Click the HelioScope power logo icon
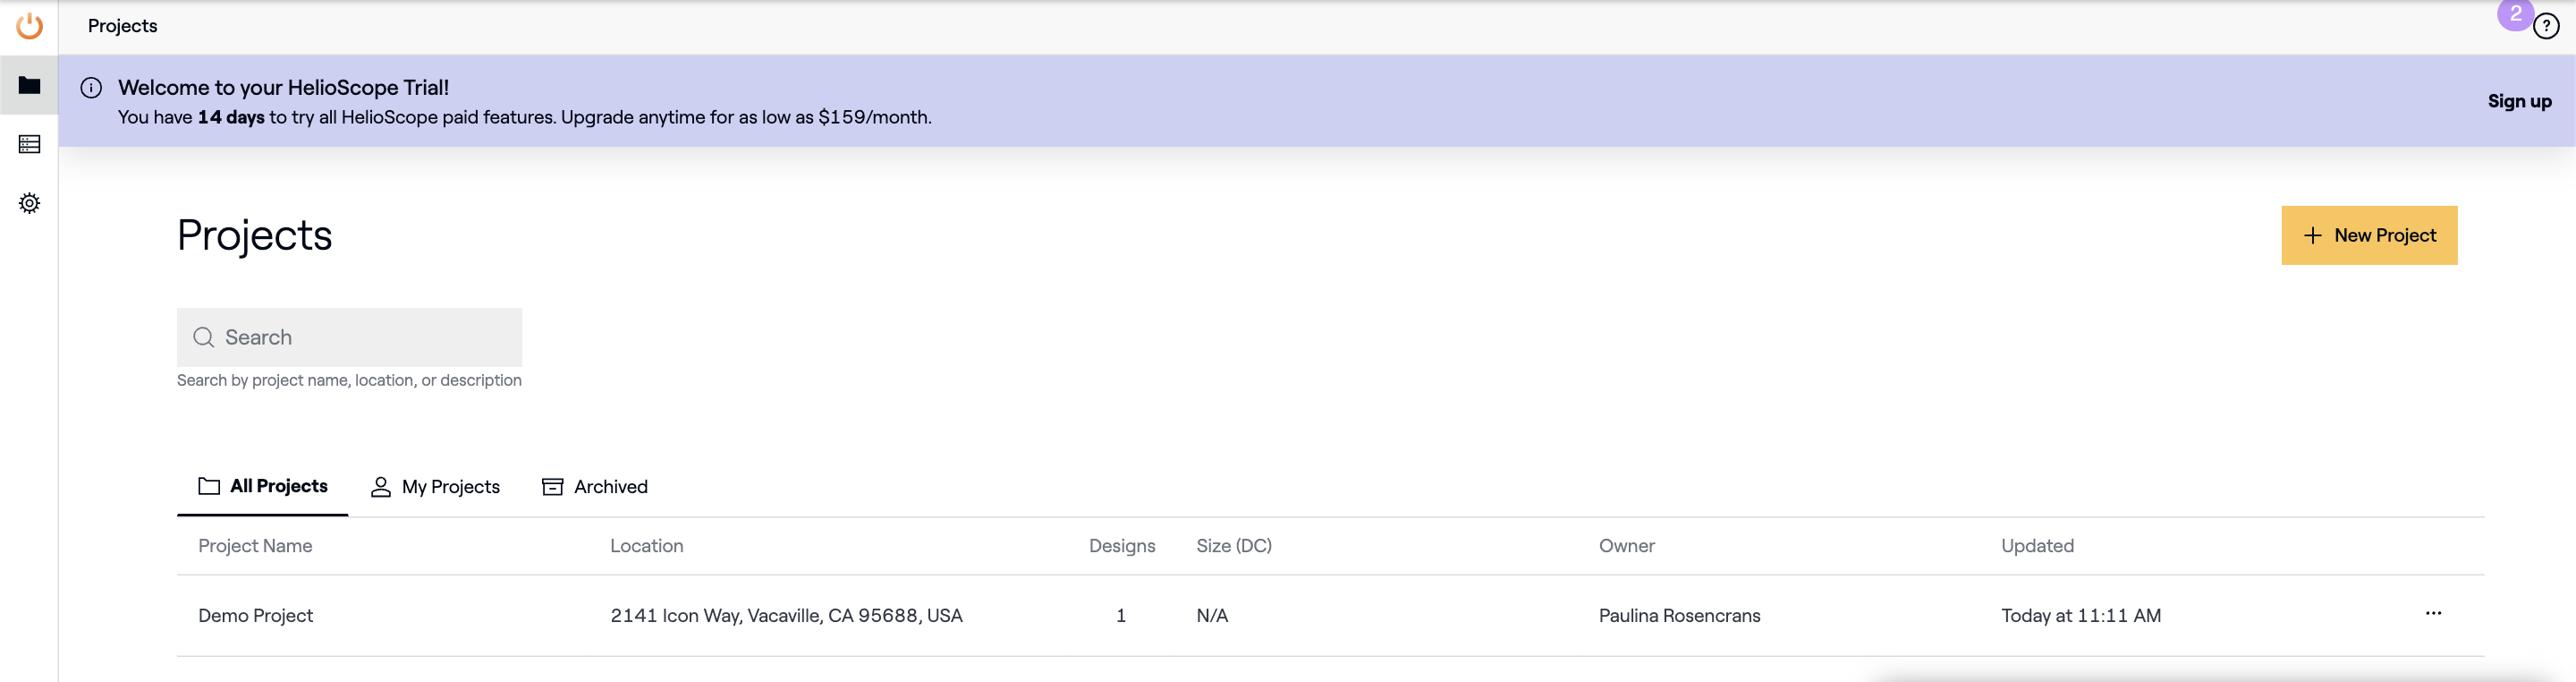This screenshot has width=2576, height=682. click(30, 26)
